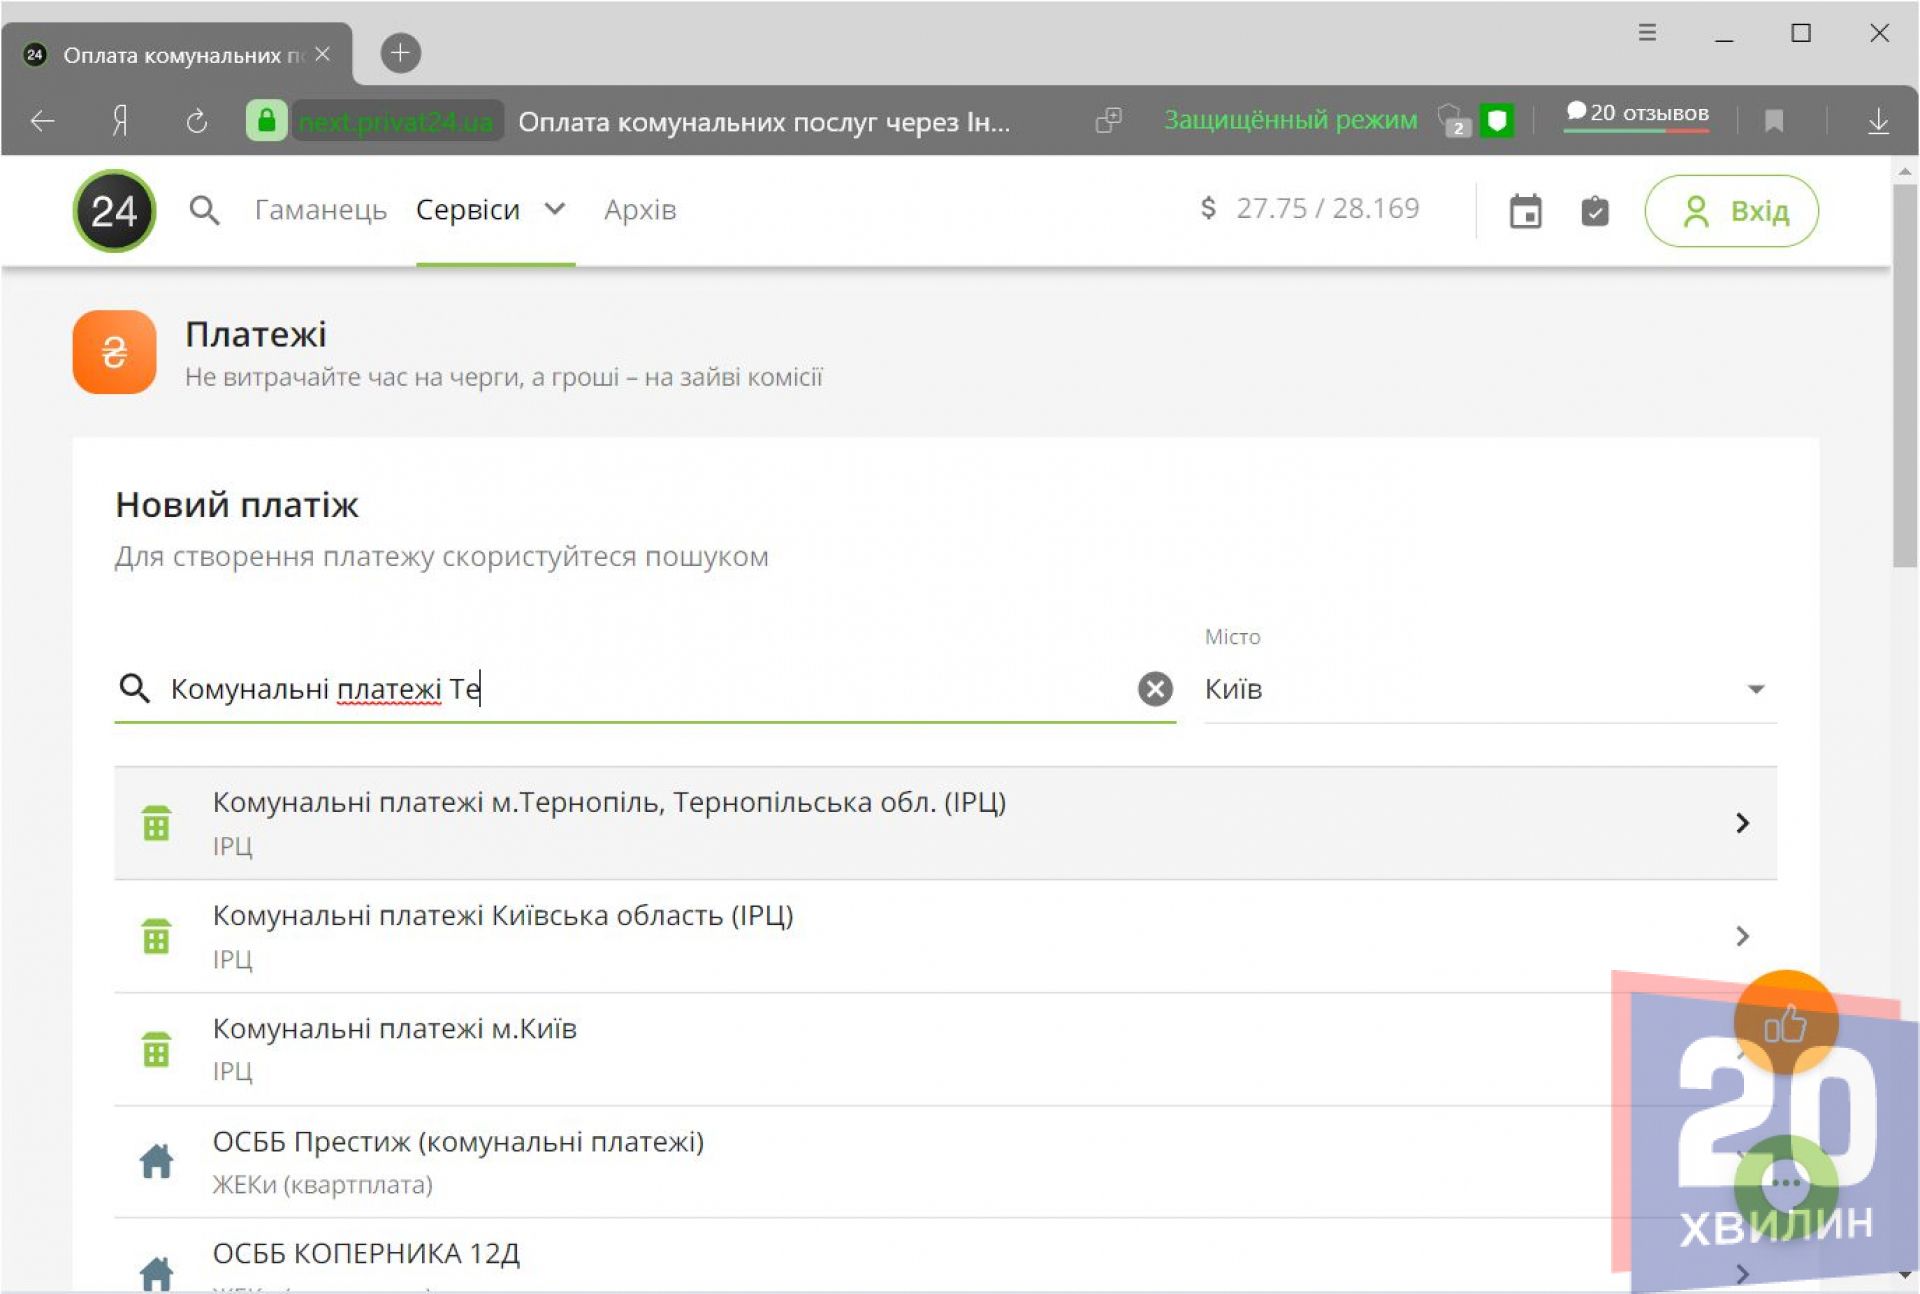Screen dimensions: 1920x1294
Task: Open the calendar icon in header
Action: [x=1525, y=211]
